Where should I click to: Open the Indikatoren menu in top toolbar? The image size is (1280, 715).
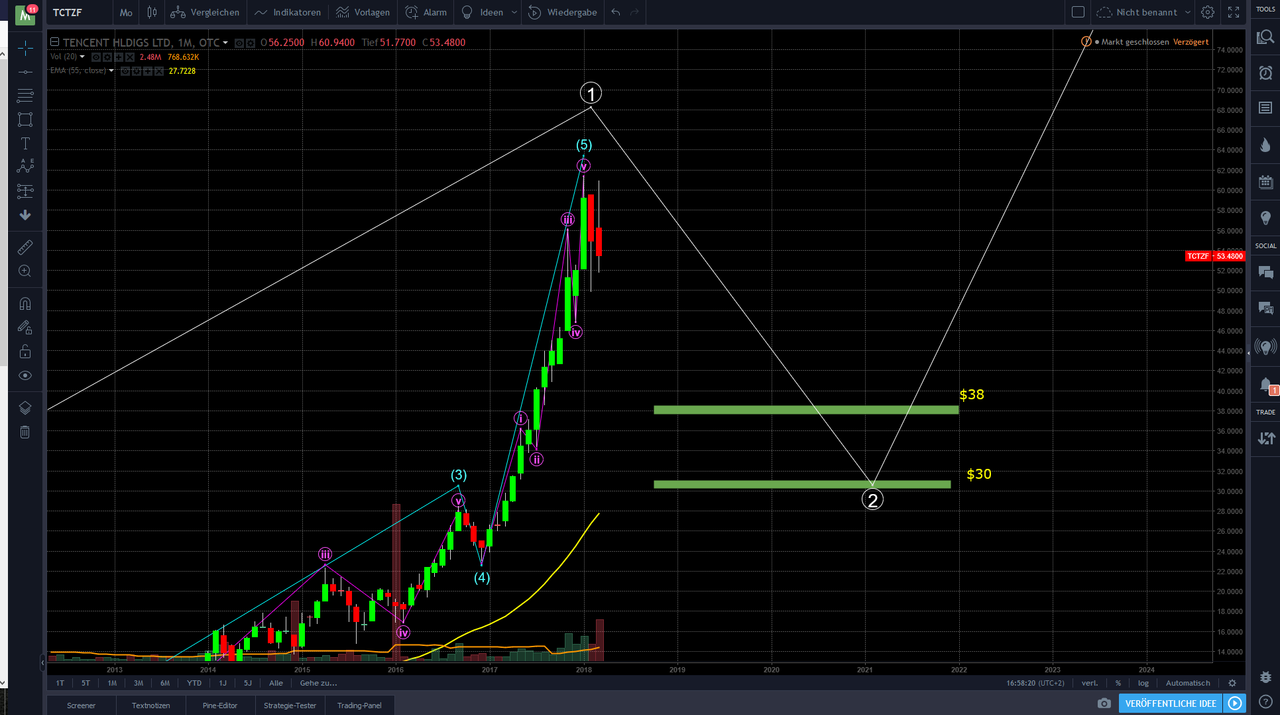[288, 12]
